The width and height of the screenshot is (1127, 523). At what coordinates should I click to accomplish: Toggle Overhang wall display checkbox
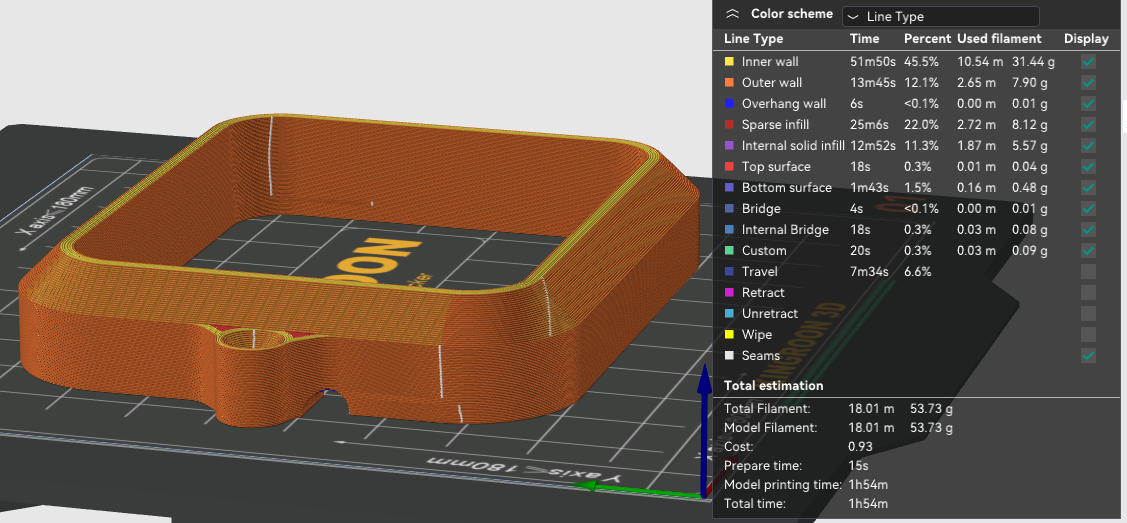point(1088,103)
